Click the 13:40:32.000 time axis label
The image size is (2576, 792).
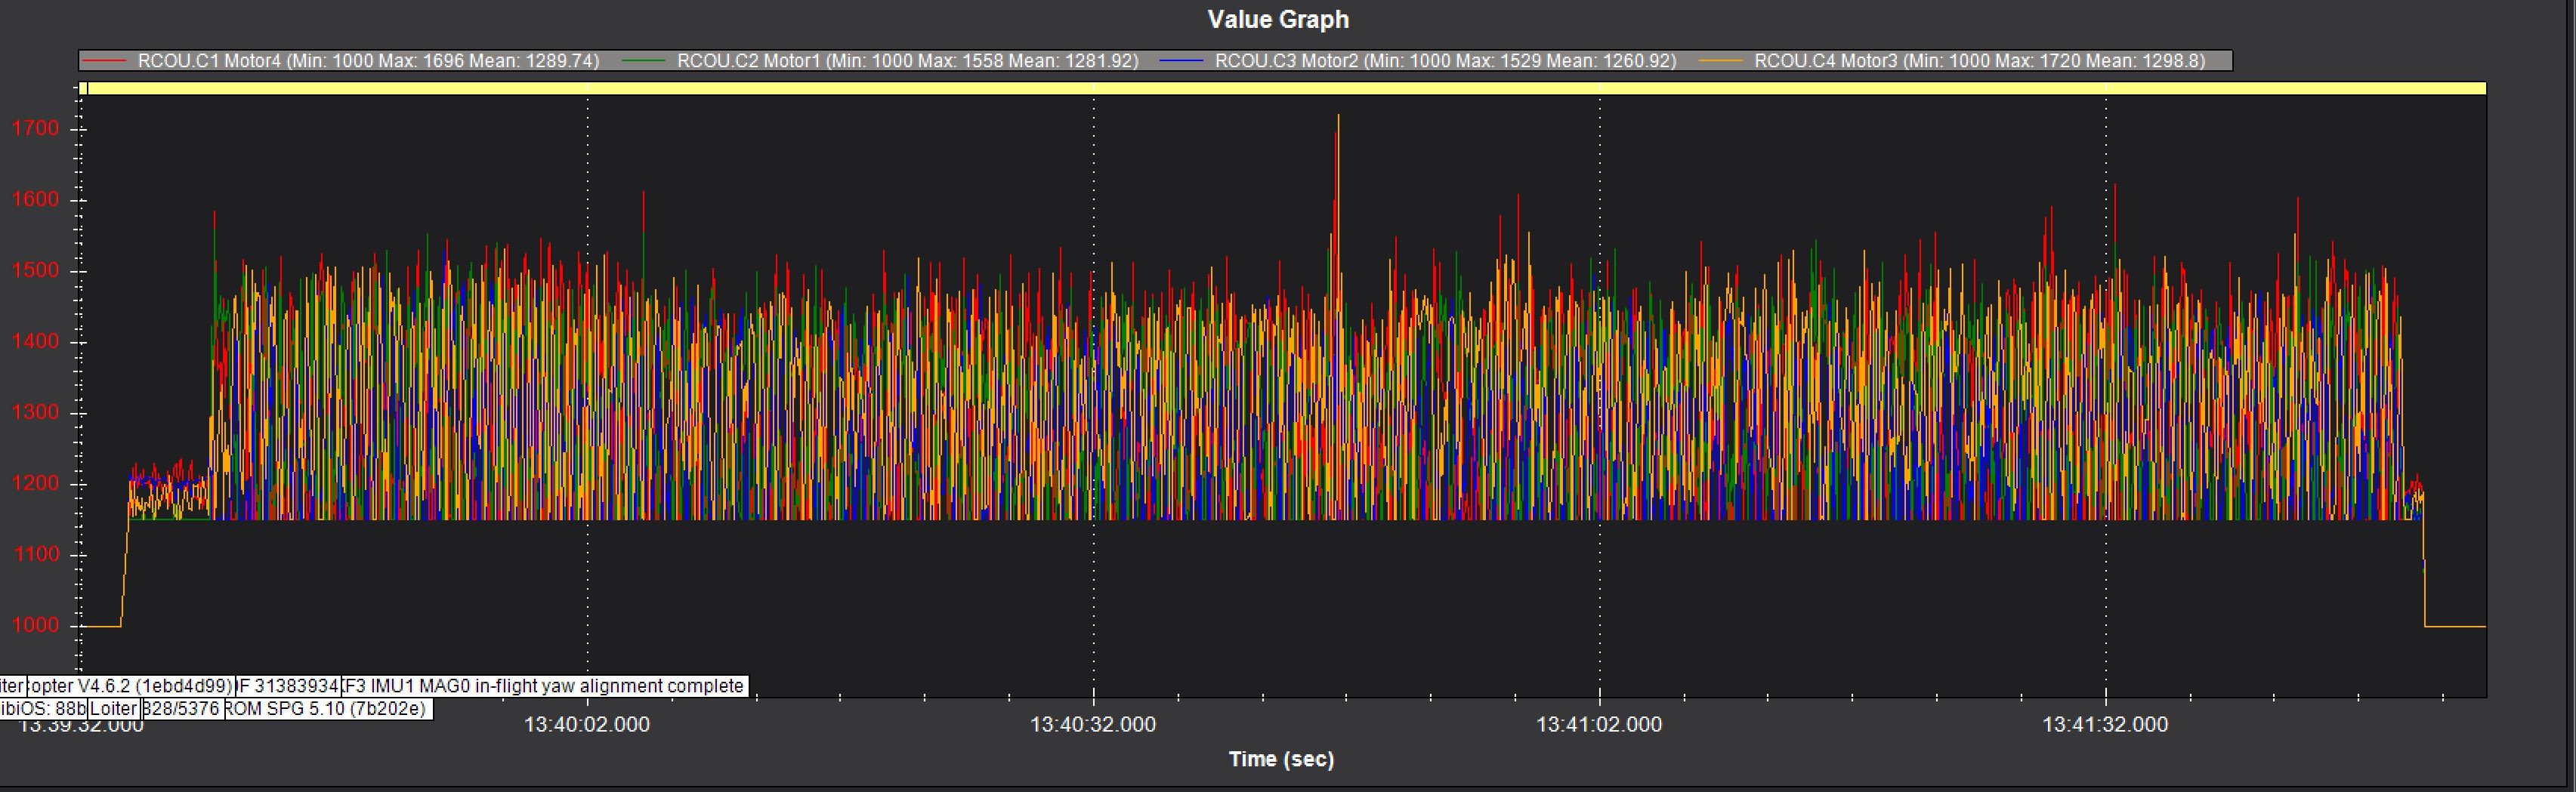pos(1092,724)
